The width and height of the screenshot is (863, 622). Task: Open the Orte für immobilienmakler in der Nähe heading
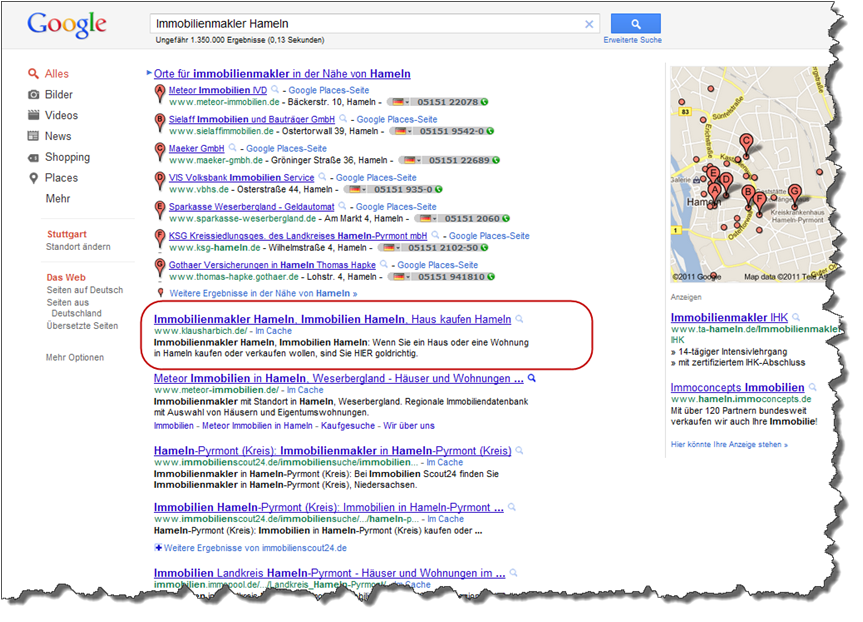[282, 74]
